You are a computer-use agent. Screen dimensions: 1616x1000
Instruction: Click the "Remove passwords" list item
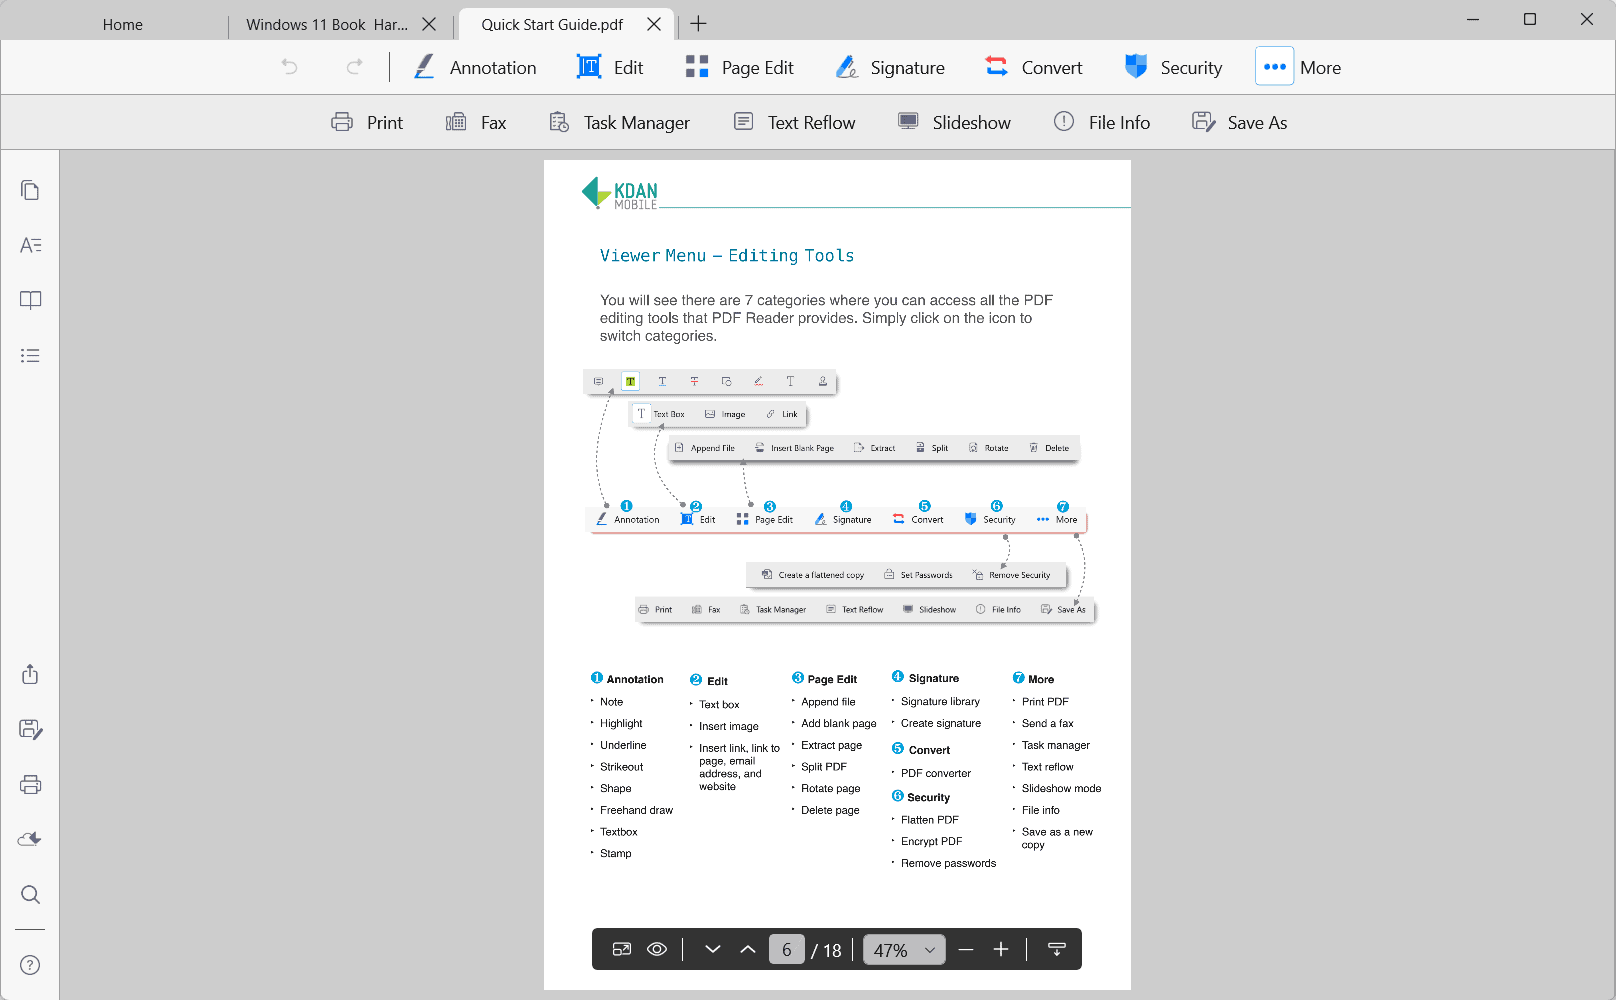pos(948,863)
